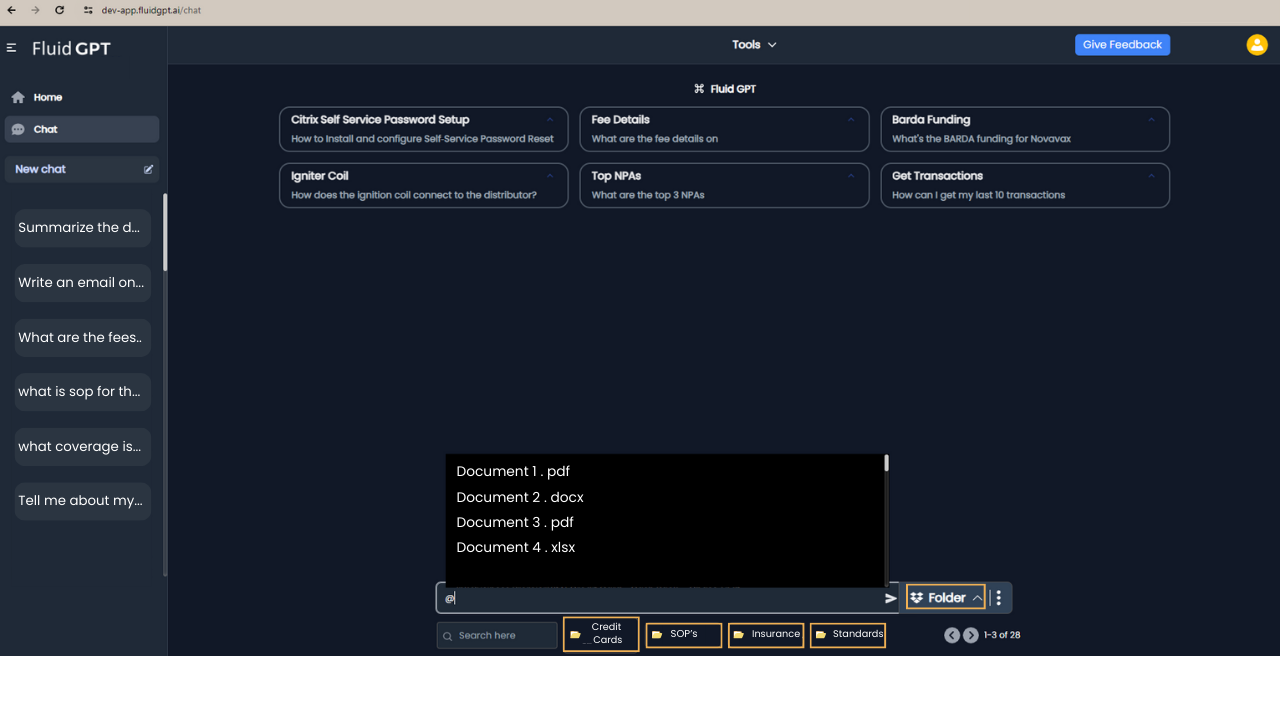Open chat 'what coverage is...'
Image resolution: width=1280 pixels, height=720 pixels.
83,447
